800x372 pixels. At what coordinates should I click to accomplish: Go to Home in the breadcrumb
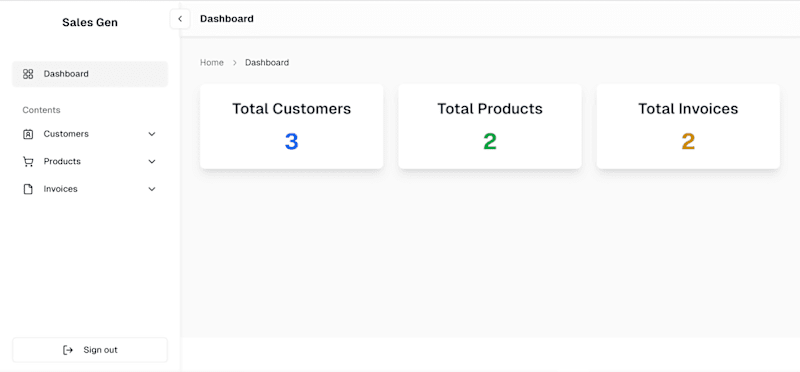[212, 63]
